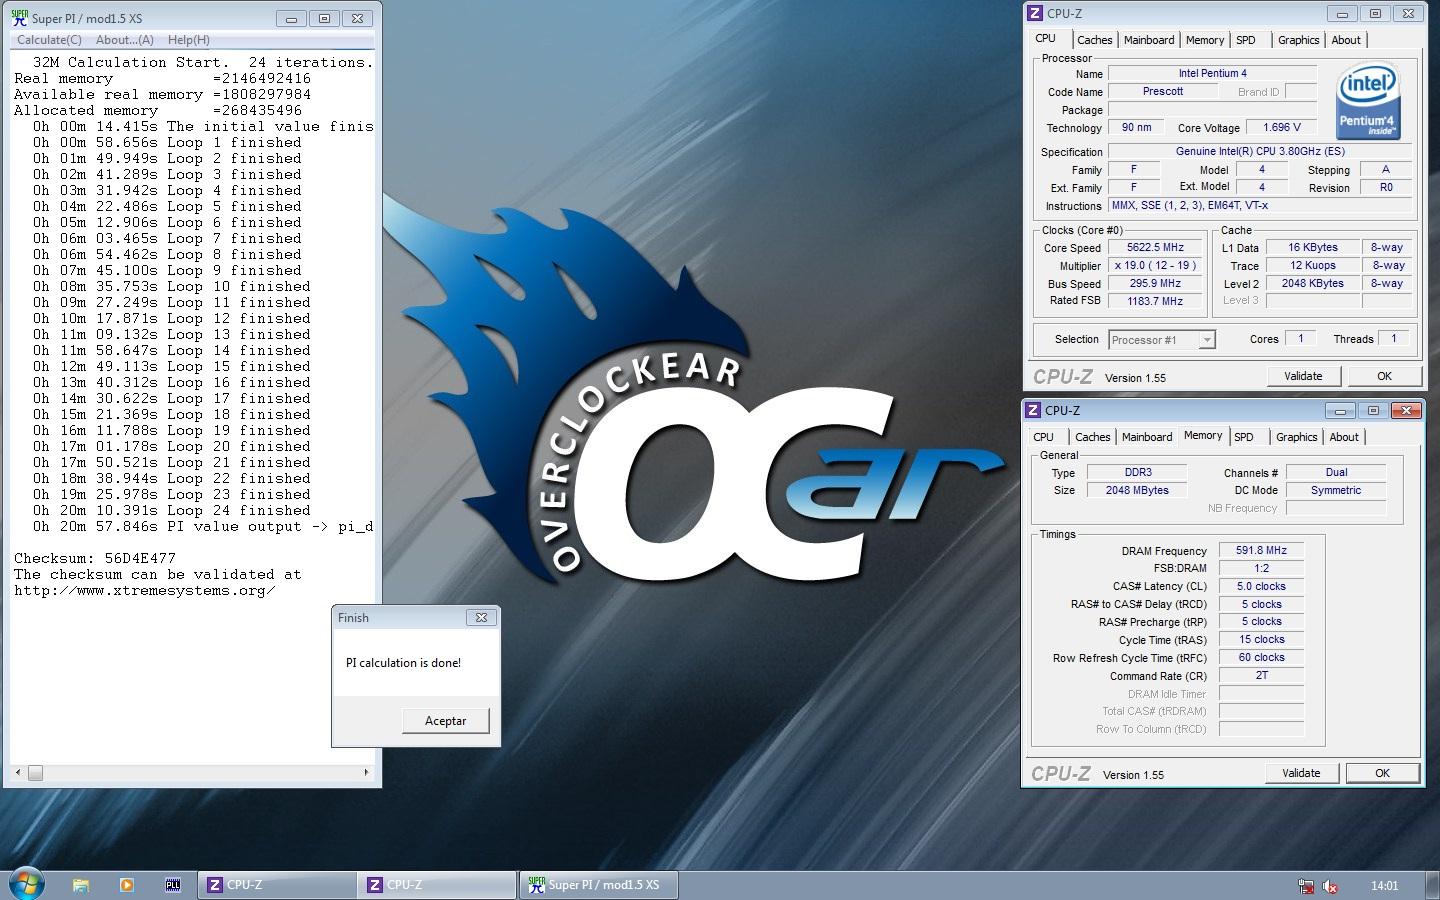Select About tab in bottom CPU-Z window
The width and height of the screenshot is (1440, 900).
(1344, 437)
